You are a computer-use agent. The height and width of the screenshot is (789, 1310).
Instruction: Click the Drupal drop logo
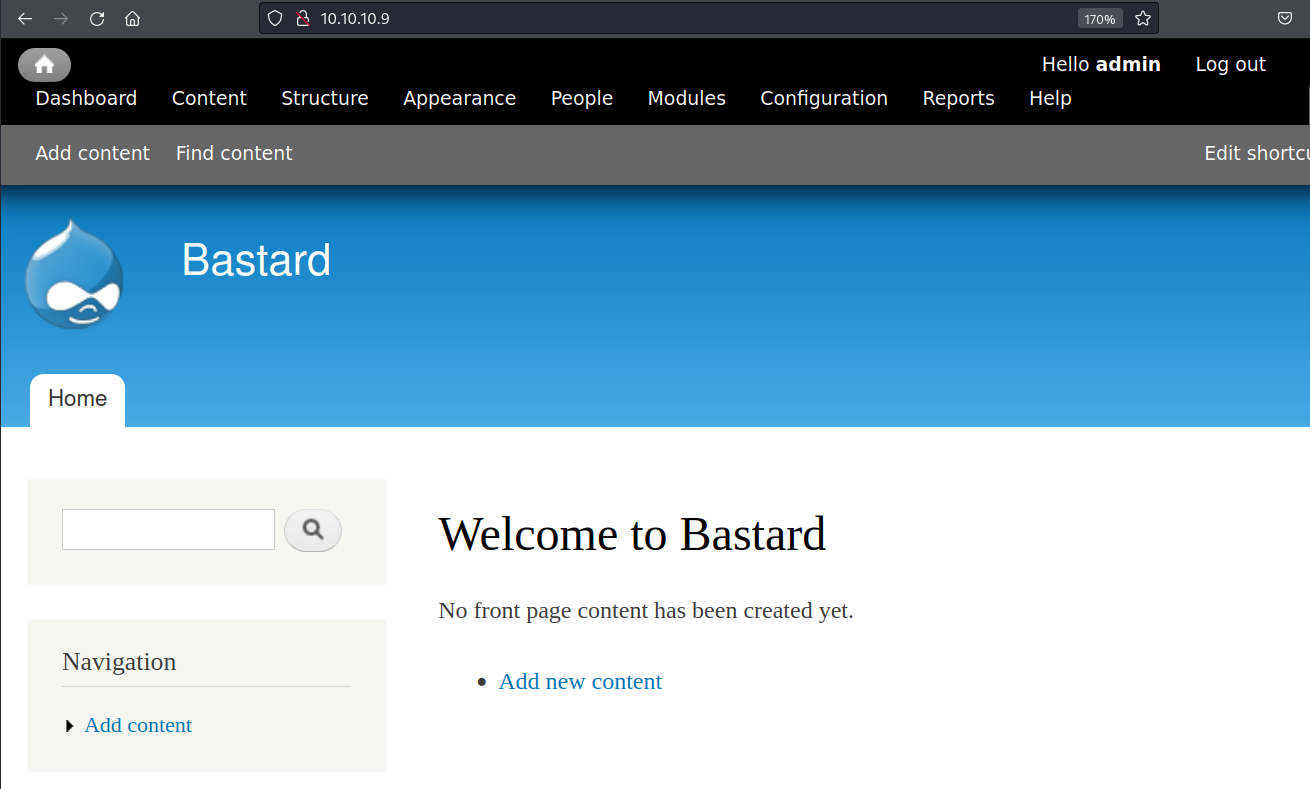pos(74,275)
